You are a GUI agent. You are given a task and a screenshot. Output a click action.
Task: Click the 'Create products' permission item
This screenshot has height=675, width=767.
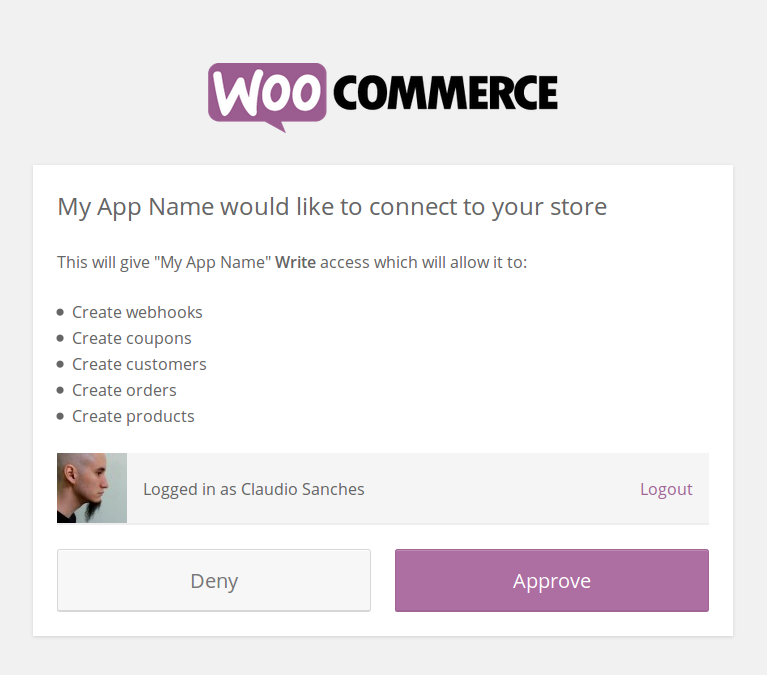133,416
